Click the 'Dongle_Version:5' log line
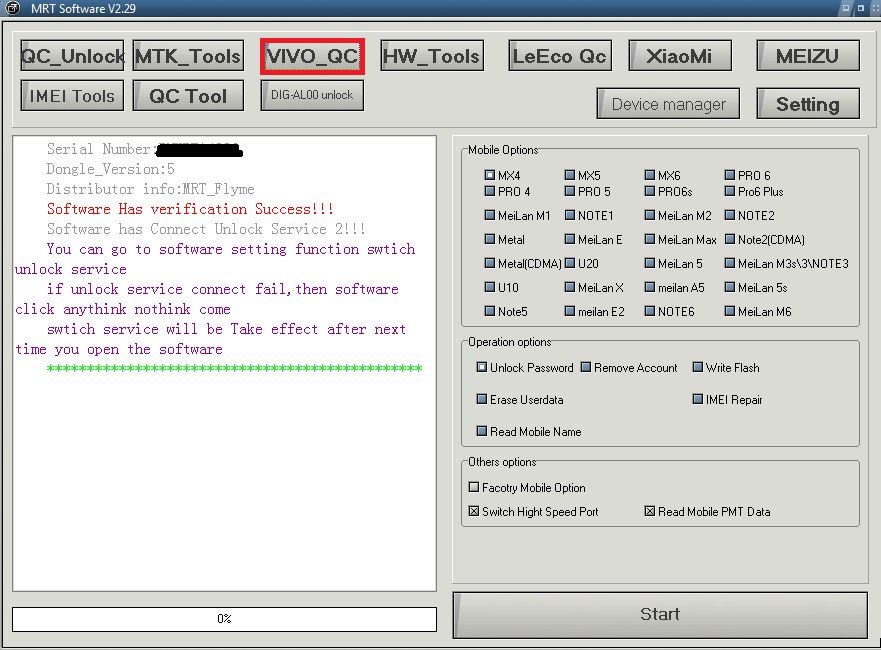The image size is (881, 650). click(x=111, y=169)
